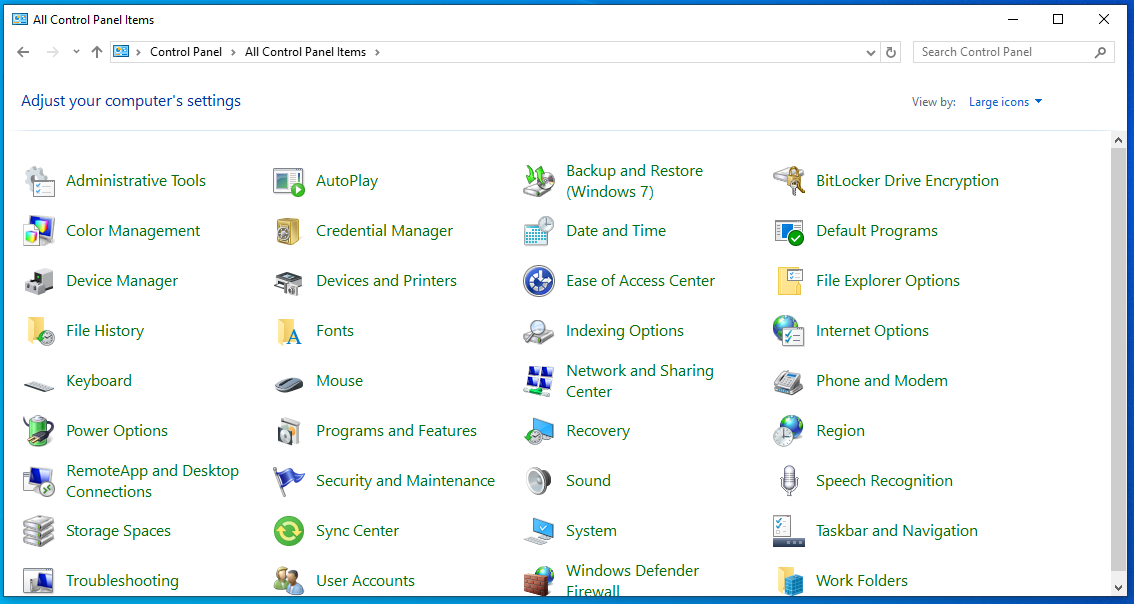Click the search magnifier icon
This screenshot has width=1134, height=604.
[x=1101, y=52]
